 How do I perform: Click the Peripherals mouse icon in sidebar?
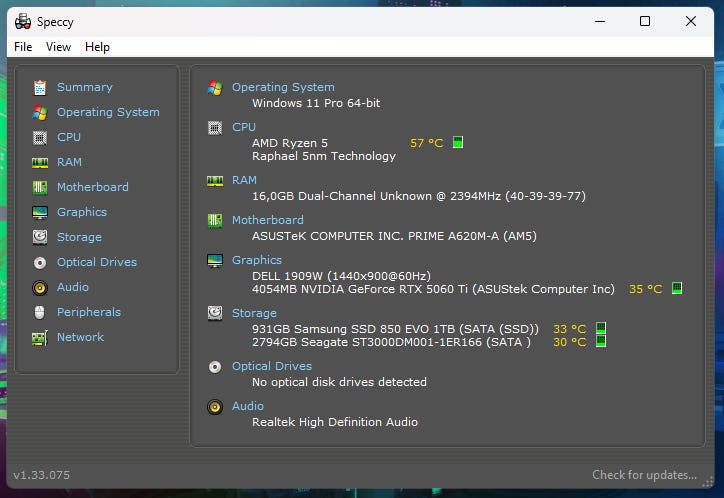(40, 312)
